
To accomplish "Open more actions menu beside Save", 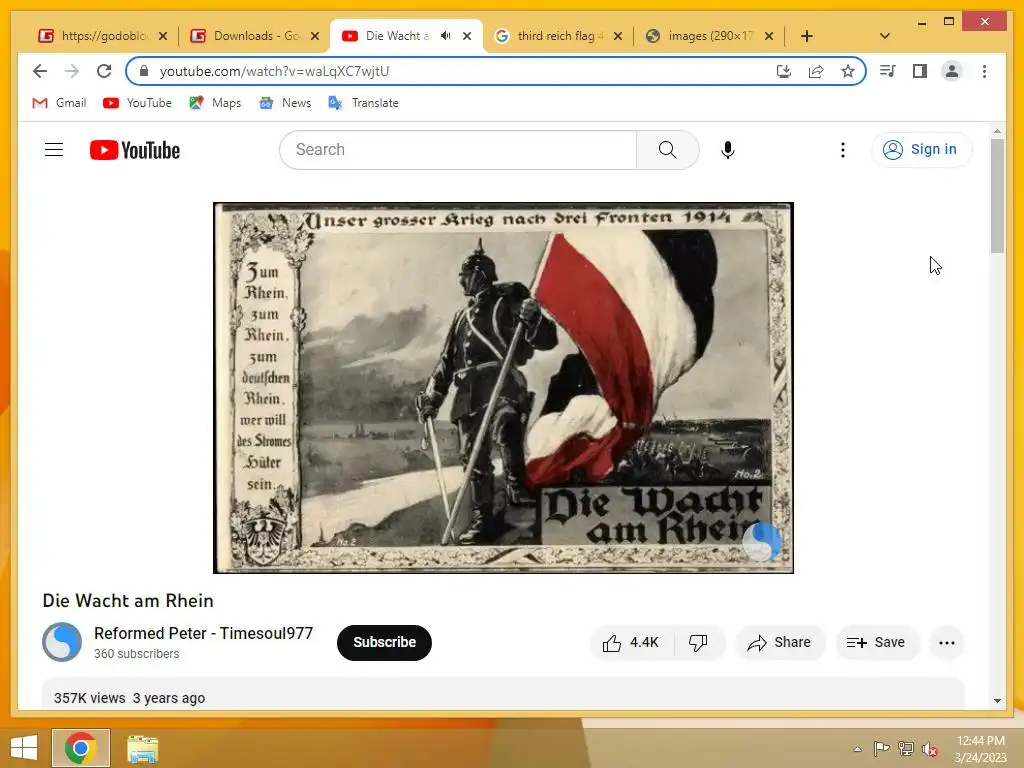I will tap(946, 643).
